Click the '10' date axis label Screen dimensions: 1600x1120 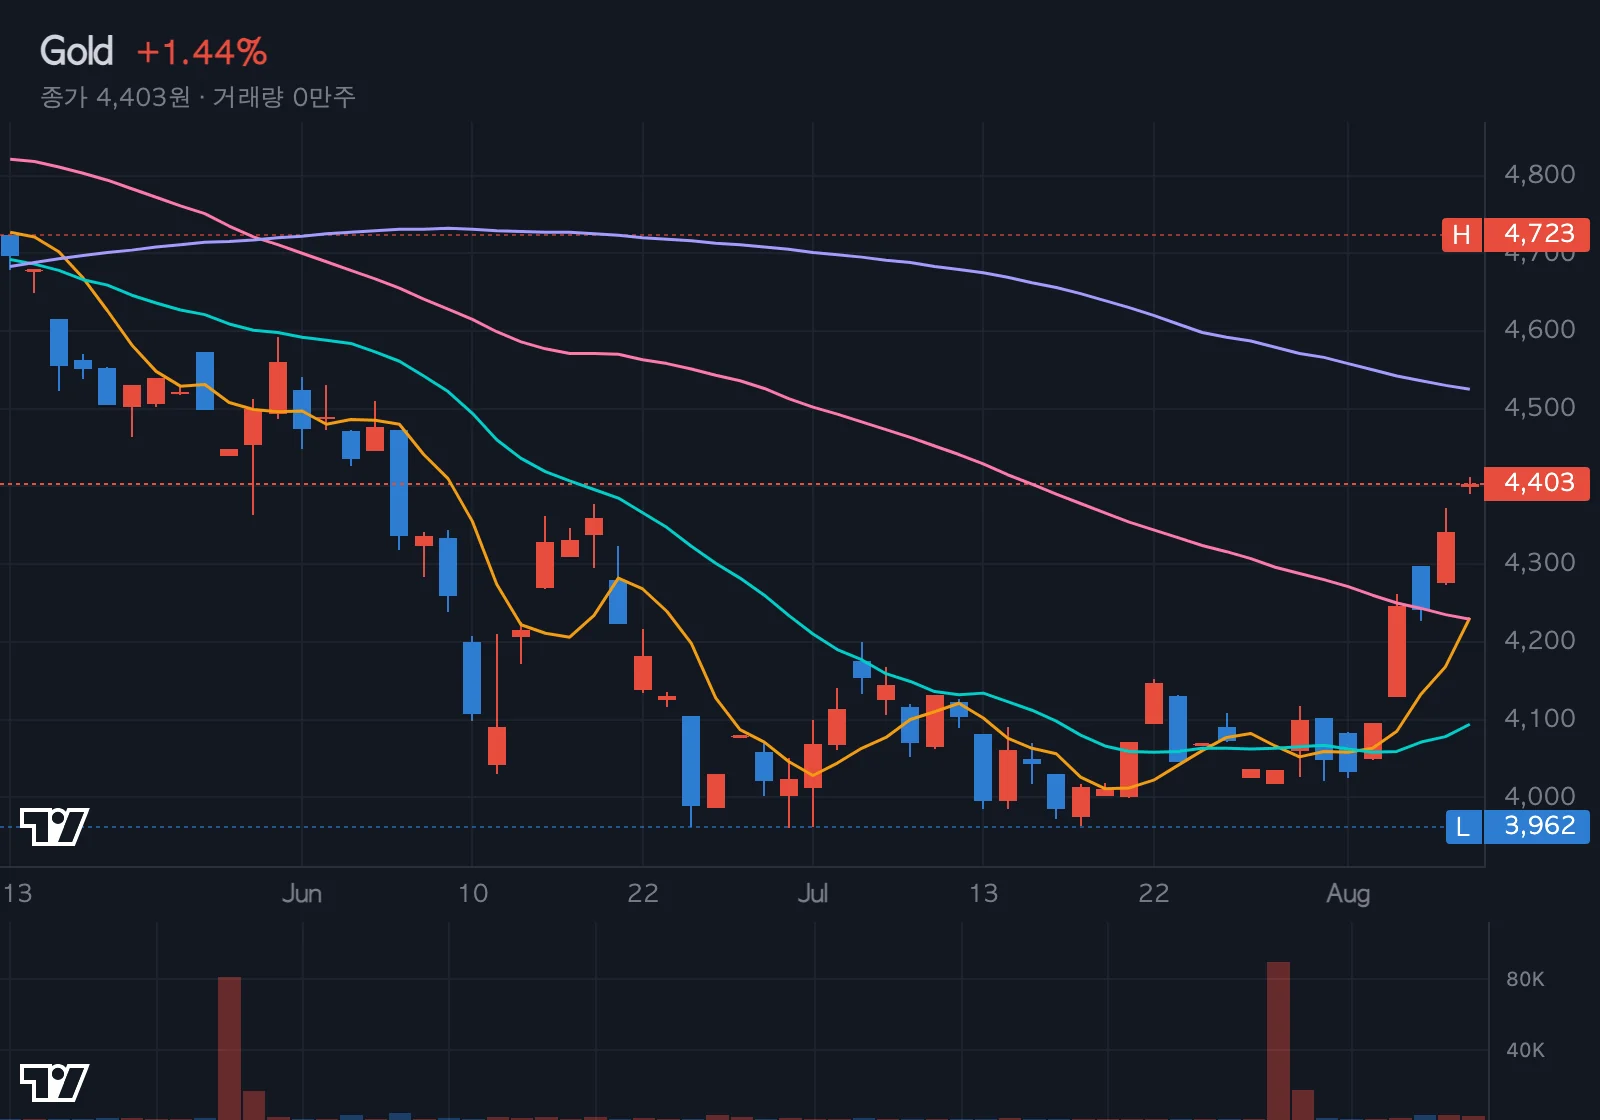point(473,894)
